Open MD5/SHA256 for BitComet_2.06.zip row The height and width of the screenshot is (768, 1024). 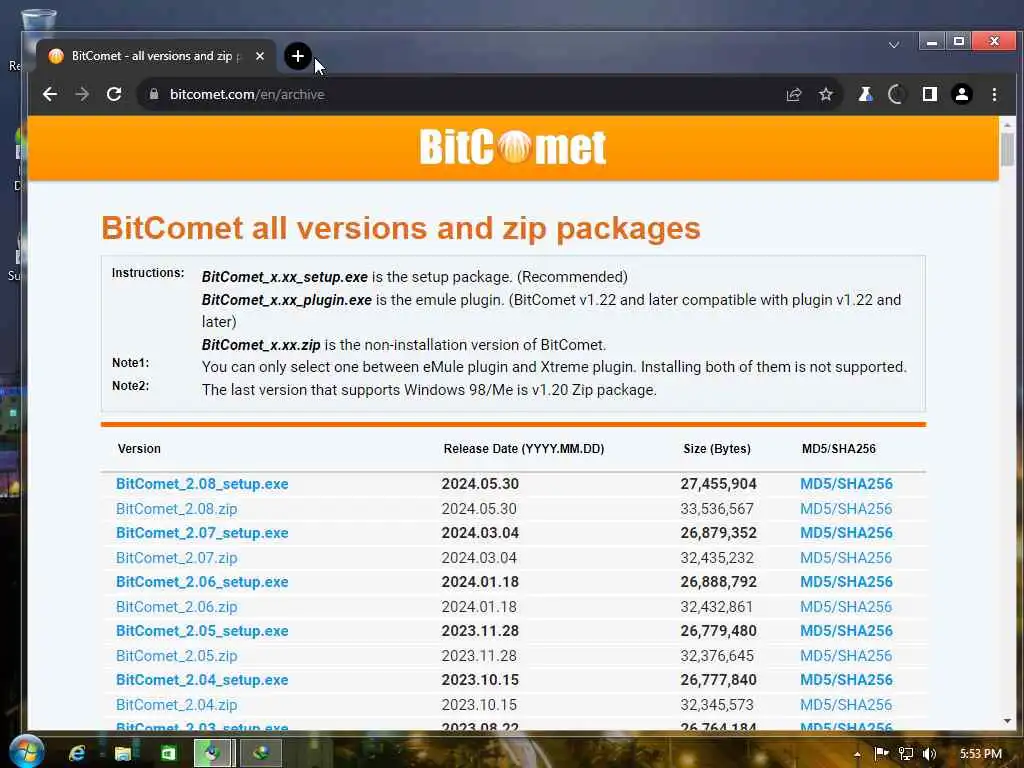tap(846, 607)
